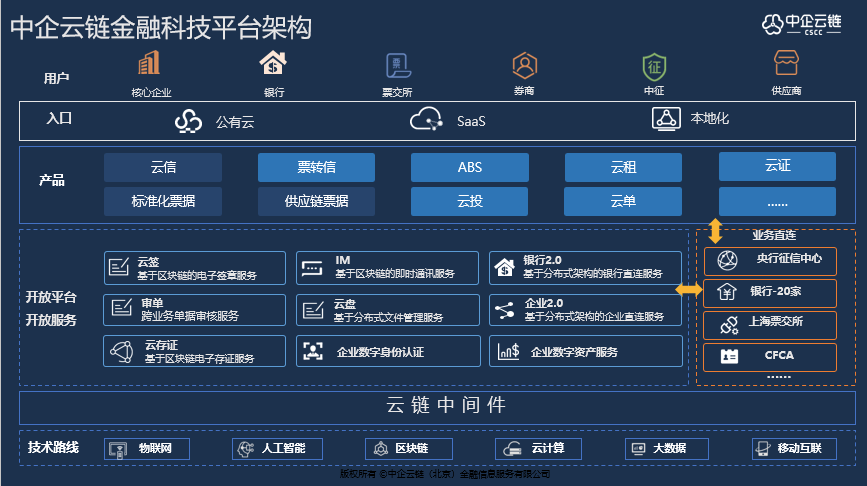This screenshot has width=867, height=486.
Task: Click the 业务直连 heading text
Action: tap(774, 236)
